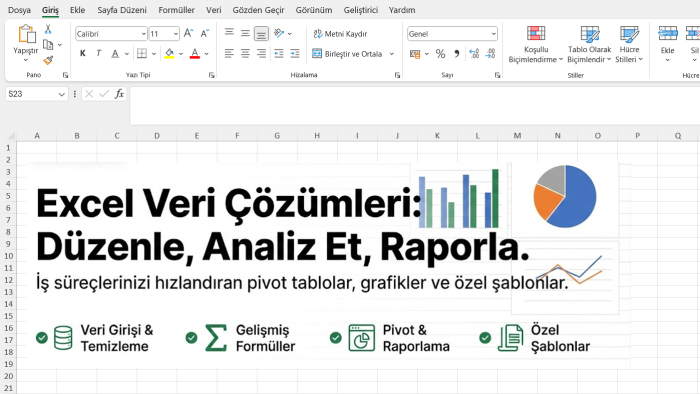This screenshot has width=700, height=394.
Task: Open Yapıştır dropdown arrow
Action: (x=25, y=60)
